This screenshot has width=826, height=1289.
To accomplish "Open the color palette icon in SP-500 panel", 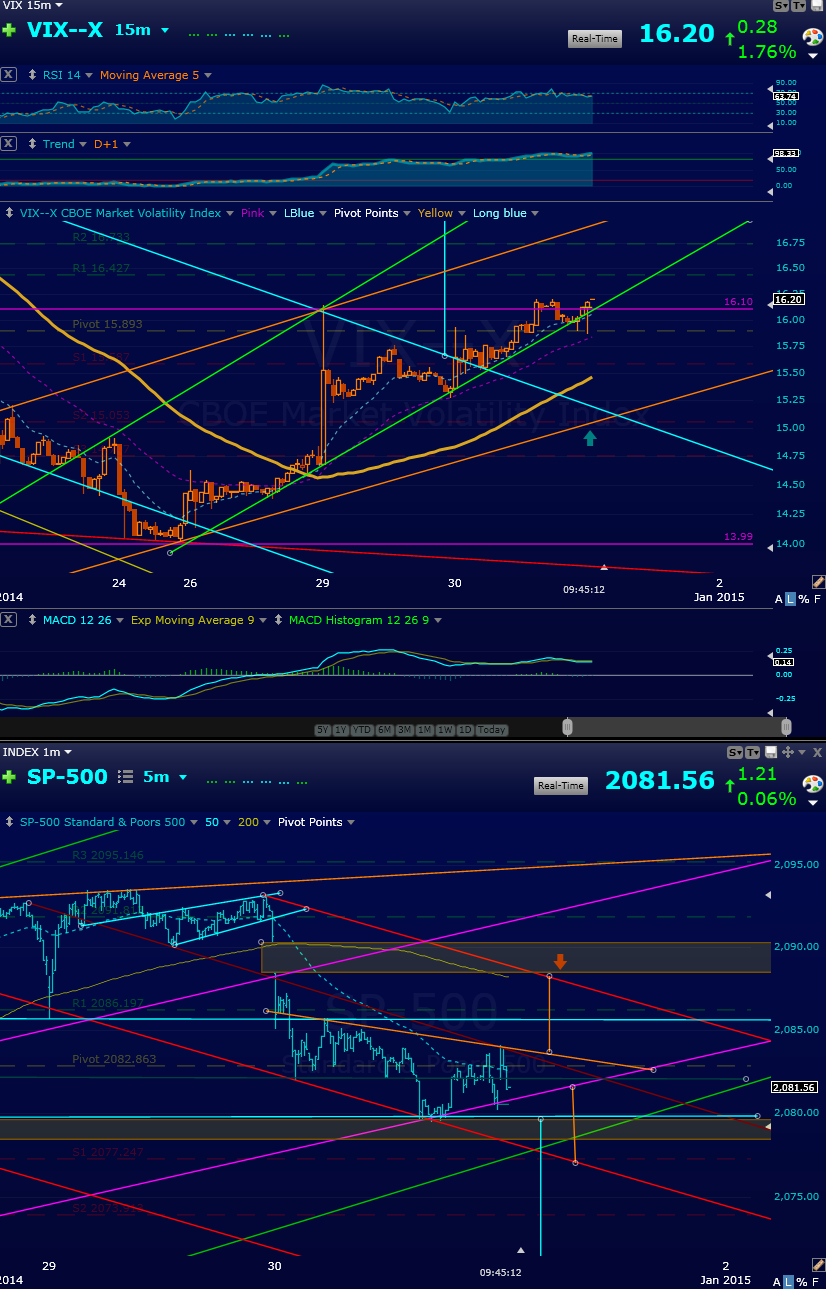I will pyautogui.click(x=814, y=784).
